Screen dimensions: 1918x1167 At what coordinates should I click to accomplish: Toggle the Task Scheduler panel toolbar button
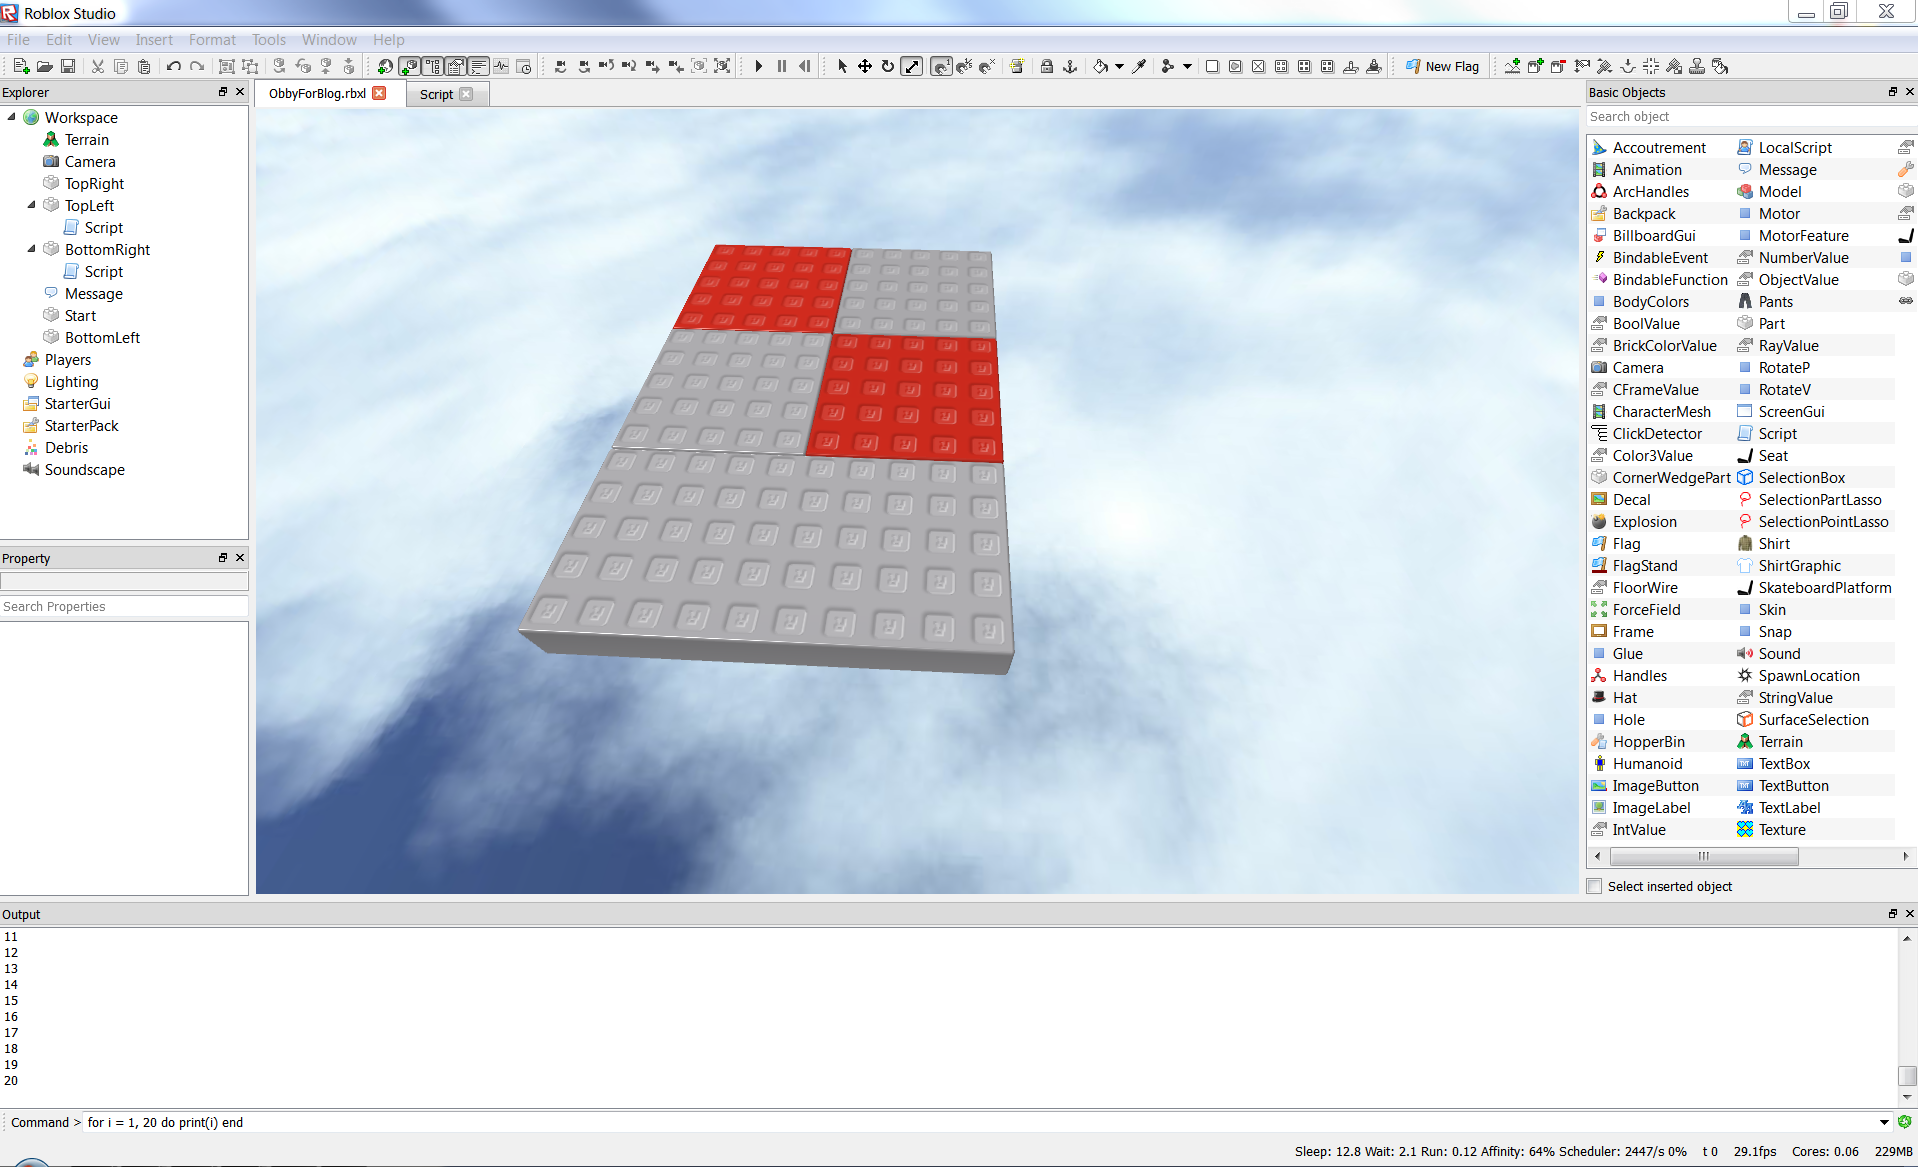[524, 66]
